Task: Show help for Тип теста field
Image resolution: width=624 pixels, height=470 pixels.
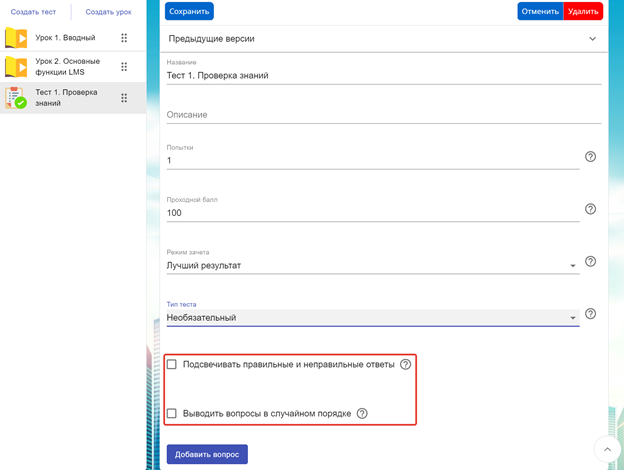Action: [x=590, y=314]
